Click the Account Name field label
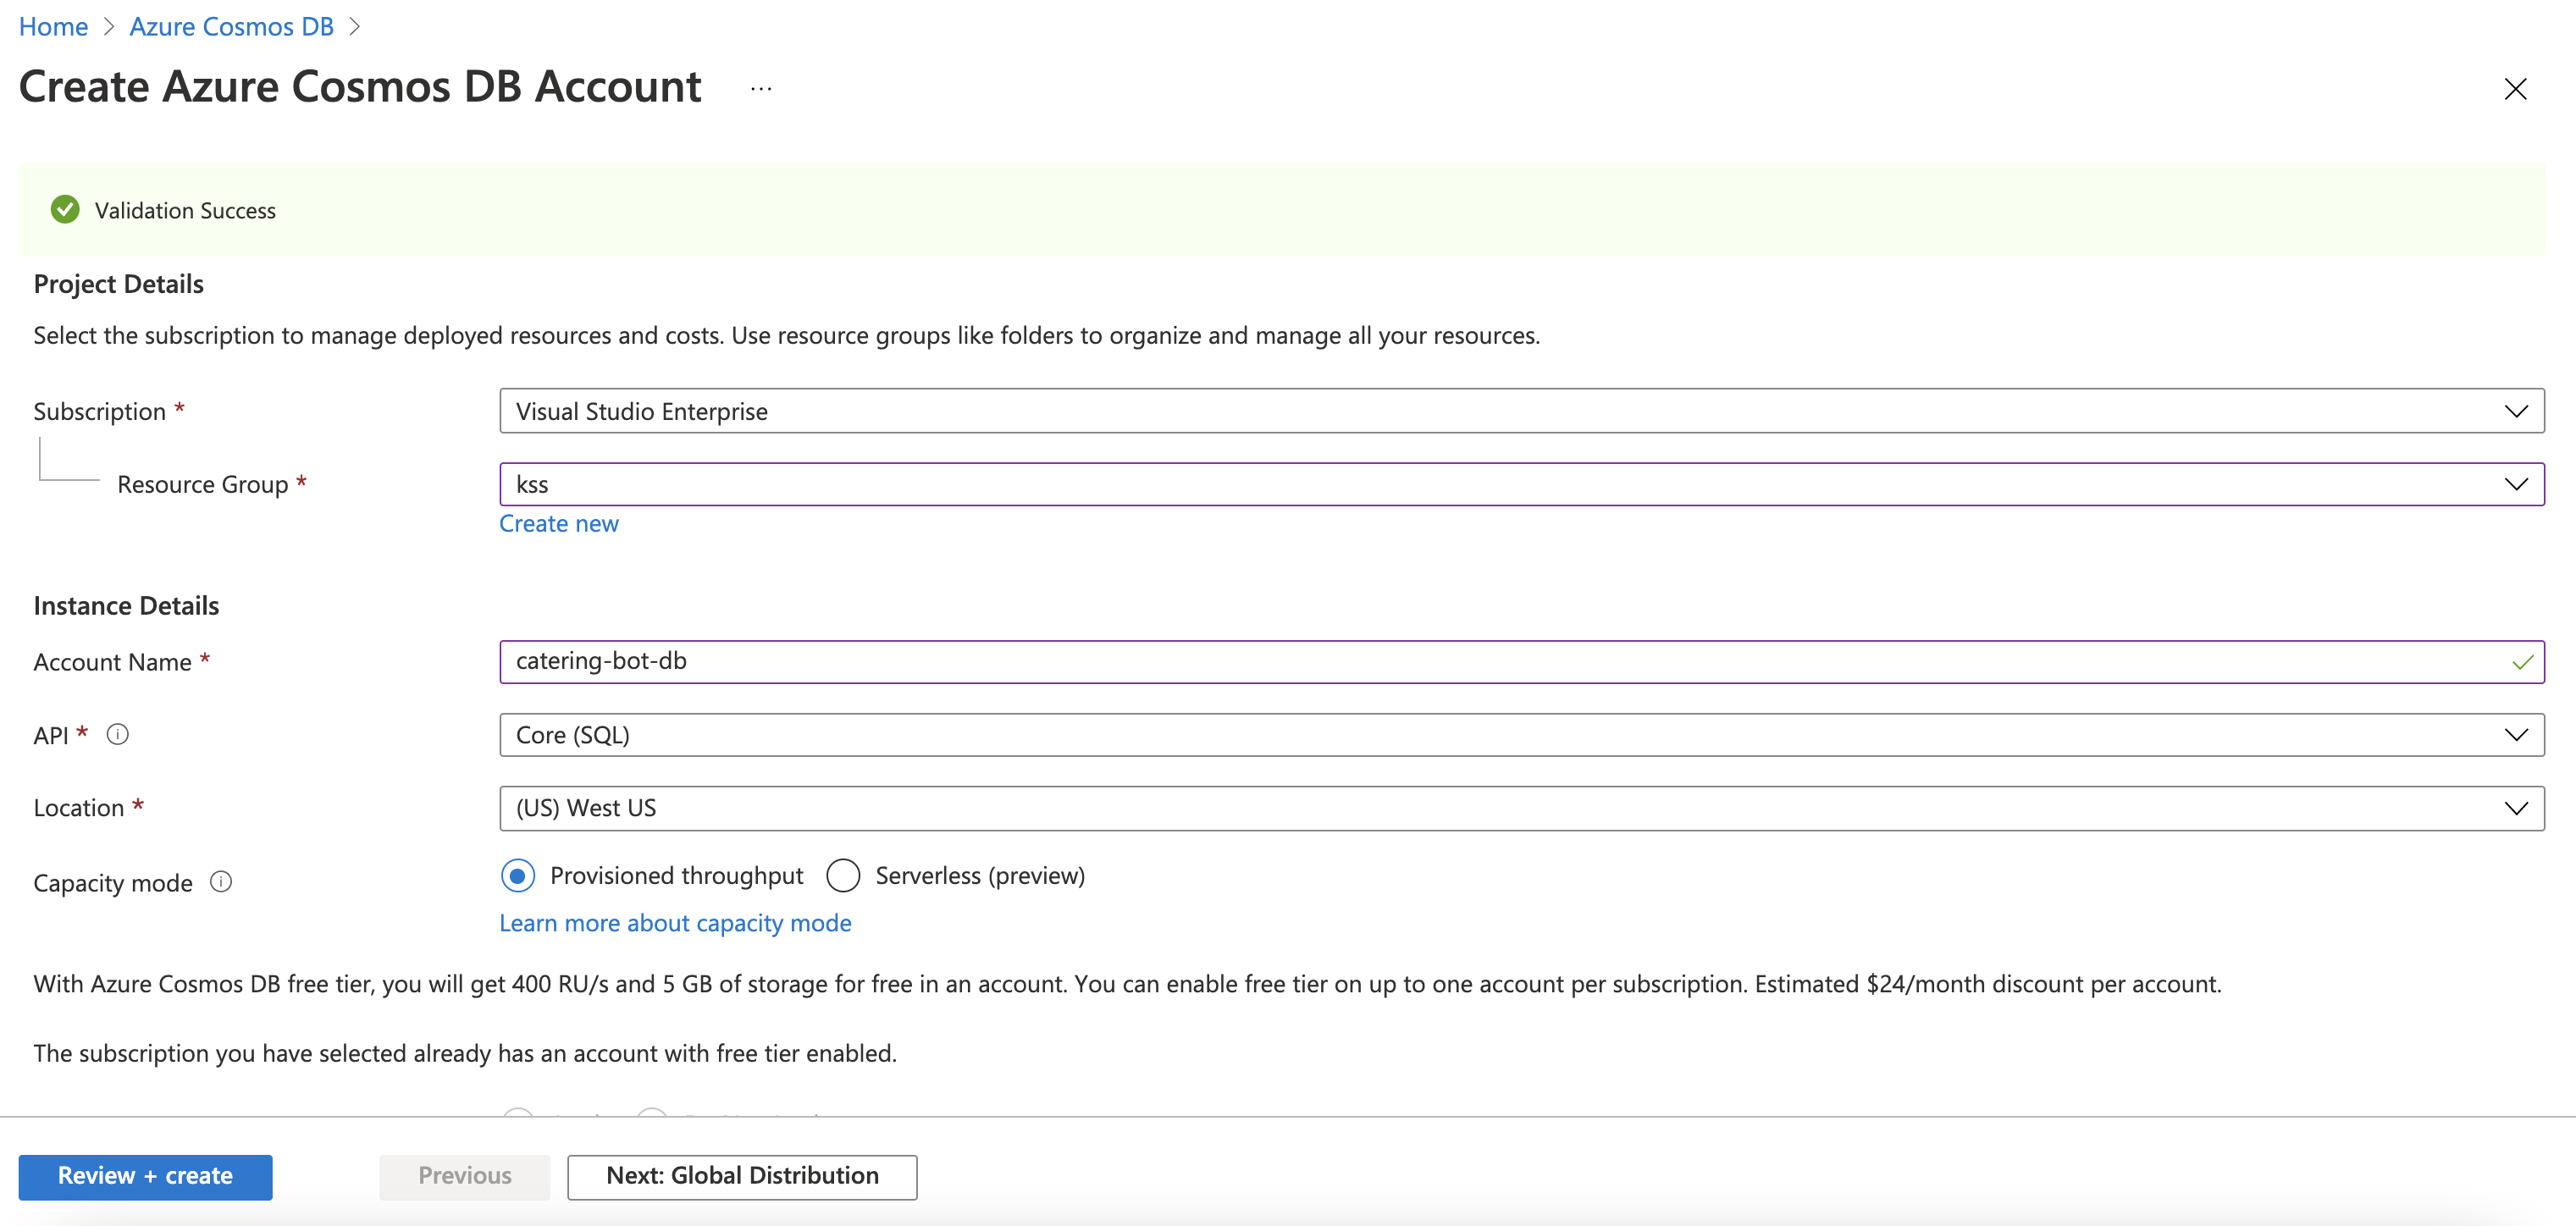This screenshot has height=1226, width=2576. [112, 662]
